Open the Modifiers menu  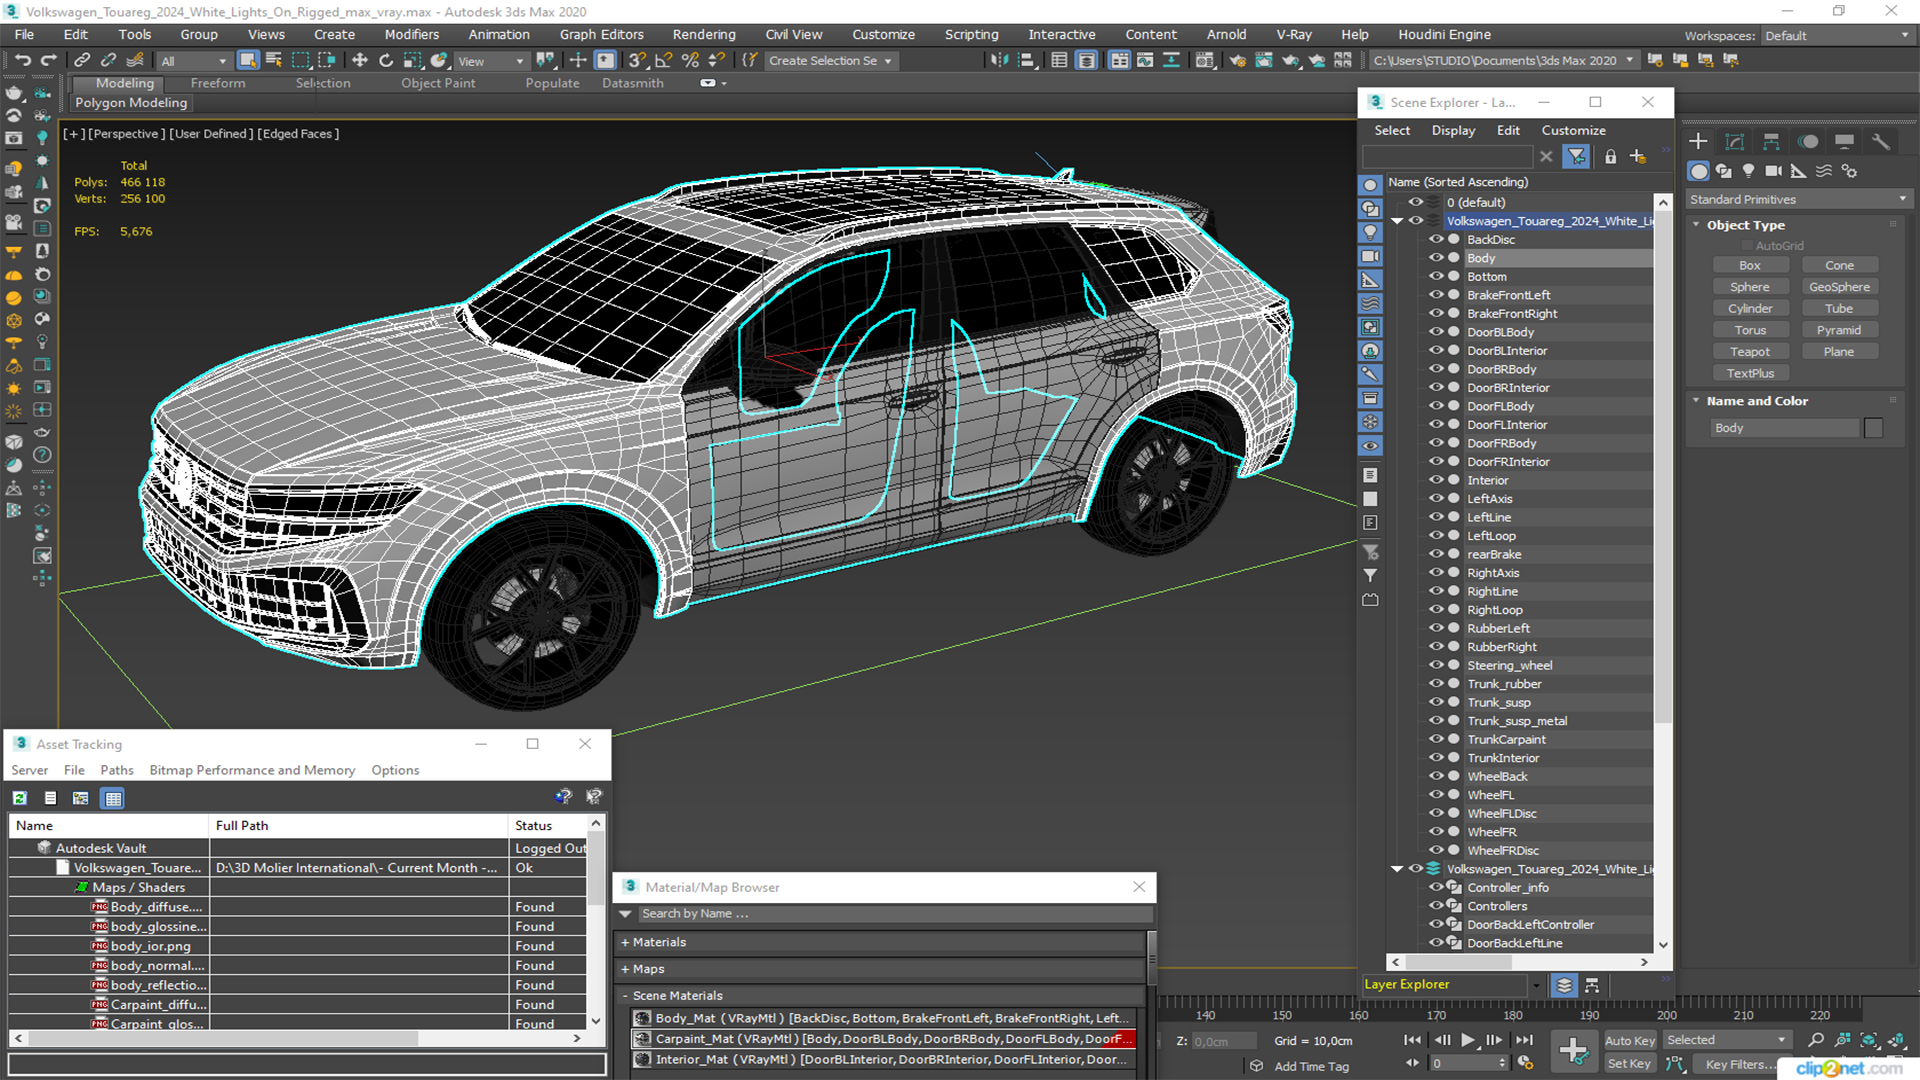pos(411,34)
